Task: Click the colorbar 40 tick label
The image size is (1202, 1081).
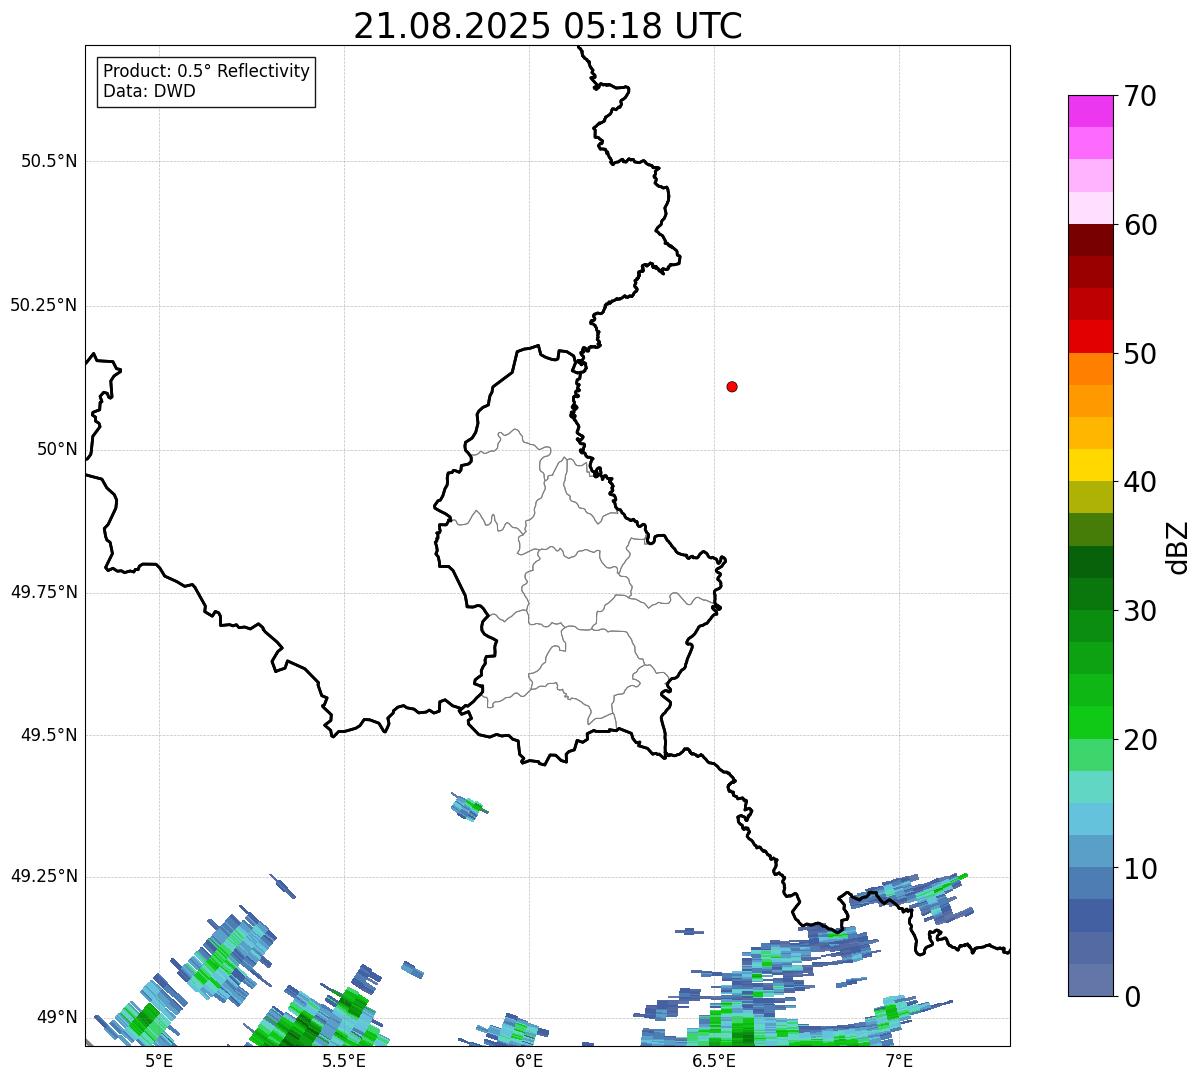Action: tap(1140, 482)
